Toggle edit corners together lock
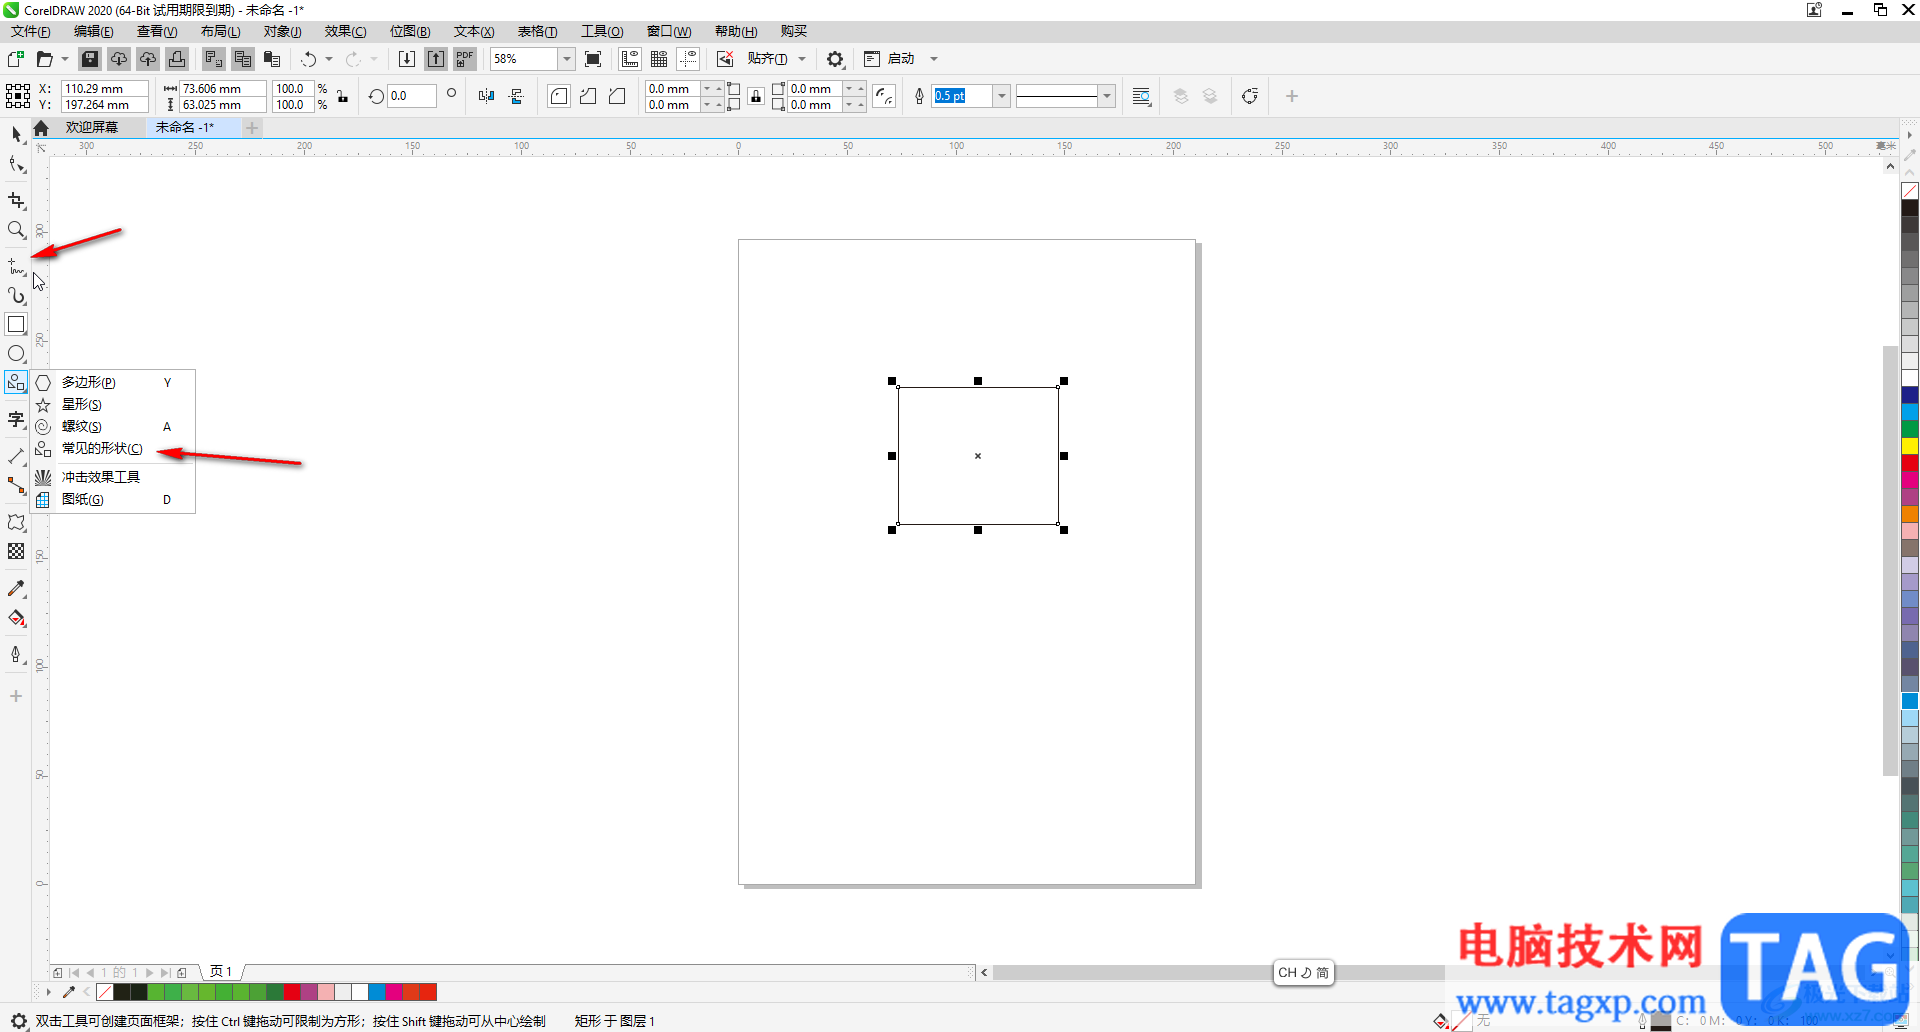This screenshot has width=1920, height=1032. click(756, 96)
